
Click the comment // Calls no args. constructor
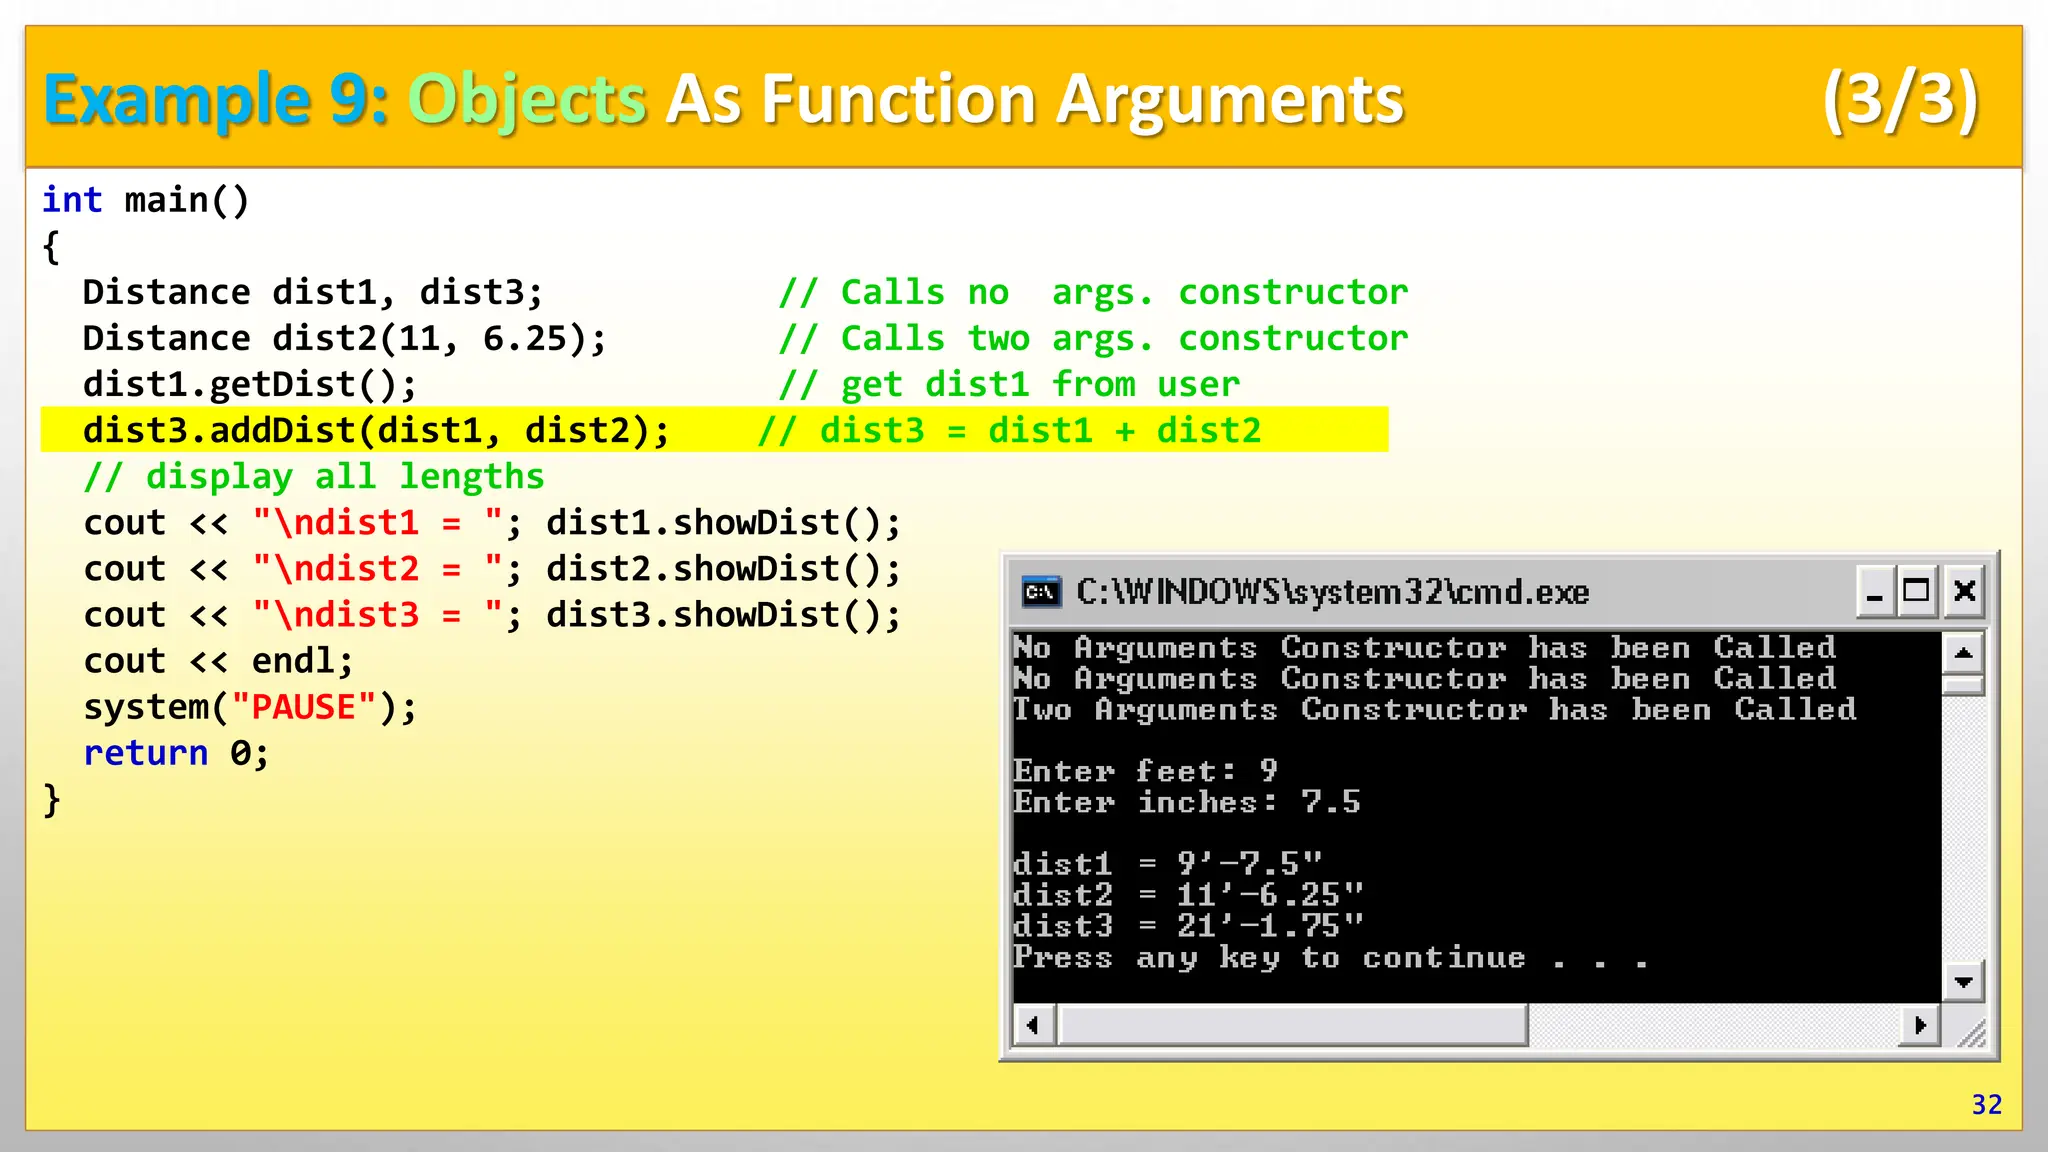tap(1093, 292)
